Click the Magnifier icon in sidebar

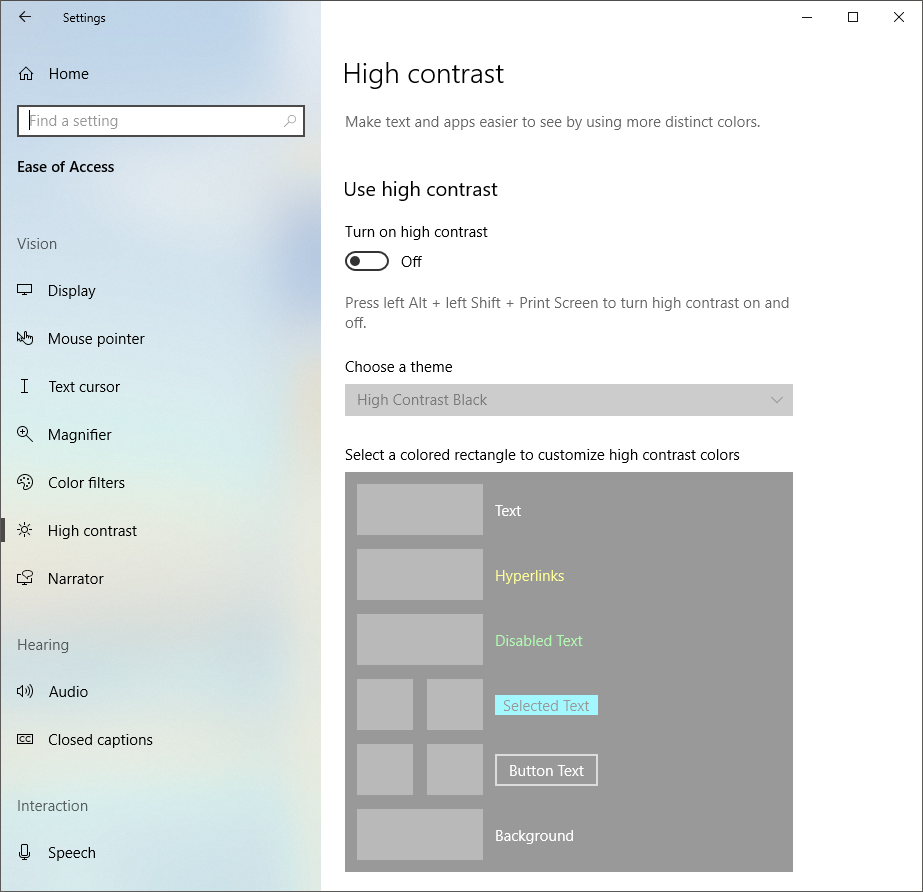(x=26, y=435)
